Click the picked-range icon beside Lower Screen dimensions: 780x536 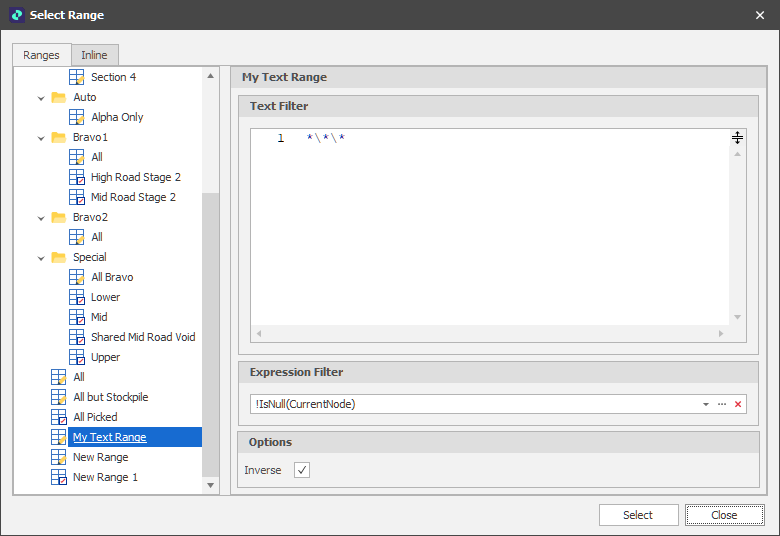click(77, 297)
